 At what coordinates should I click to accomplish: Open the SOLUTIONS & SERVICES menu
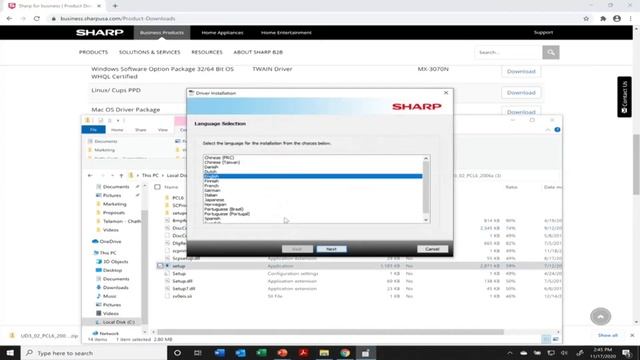pos(149,52)
